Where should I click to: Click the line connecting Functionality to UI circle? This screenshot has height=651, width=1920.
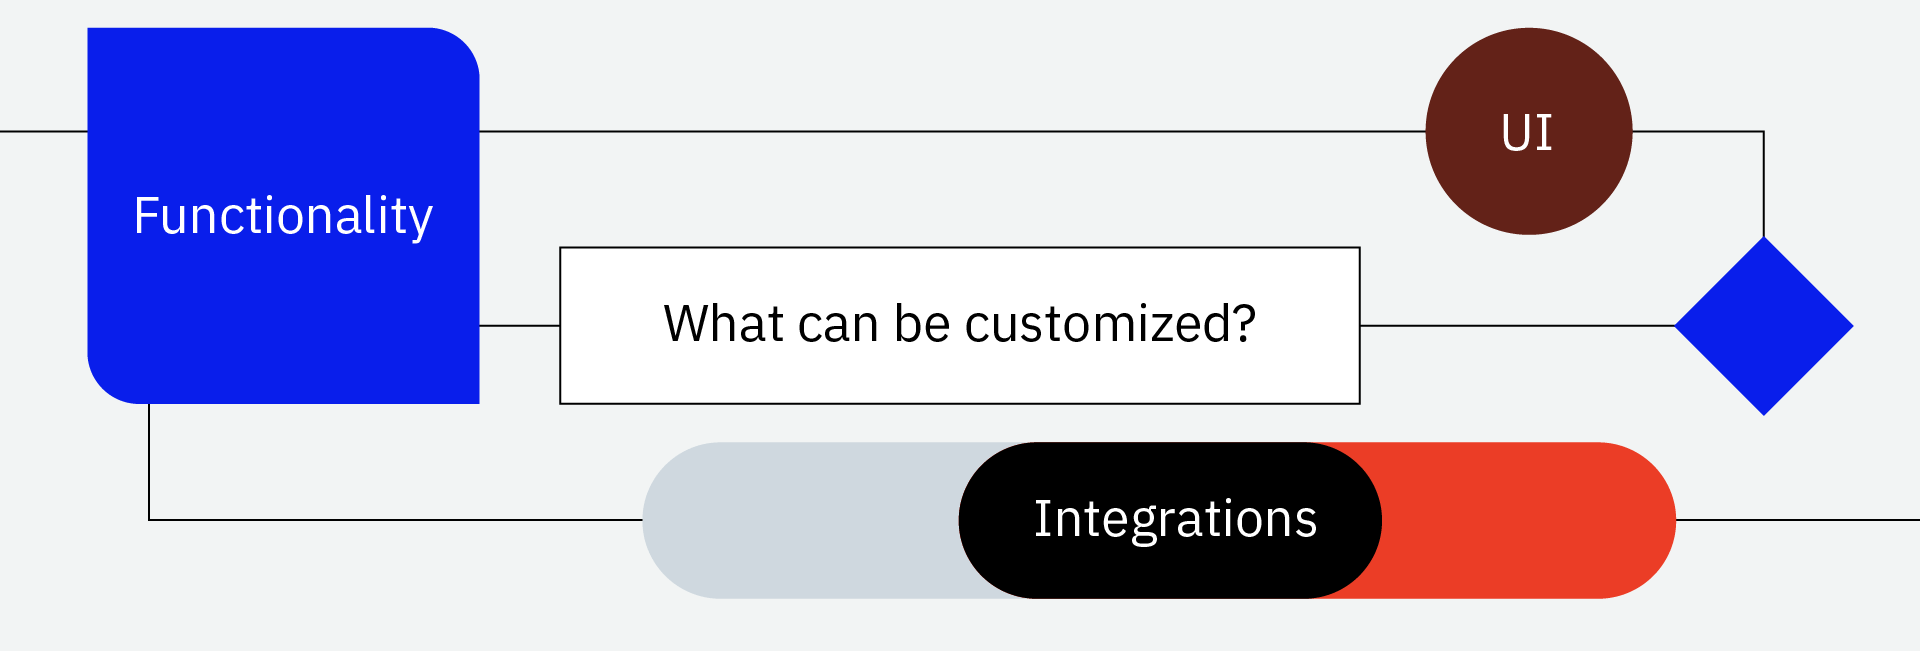point(950,131)
